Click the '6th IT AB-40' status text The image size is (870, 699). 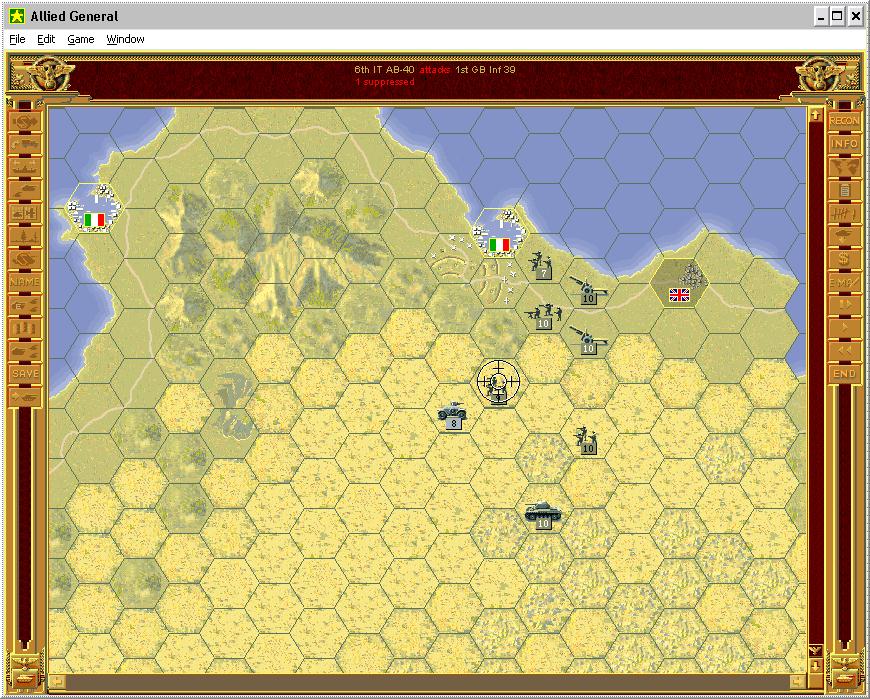click(385, 69)
